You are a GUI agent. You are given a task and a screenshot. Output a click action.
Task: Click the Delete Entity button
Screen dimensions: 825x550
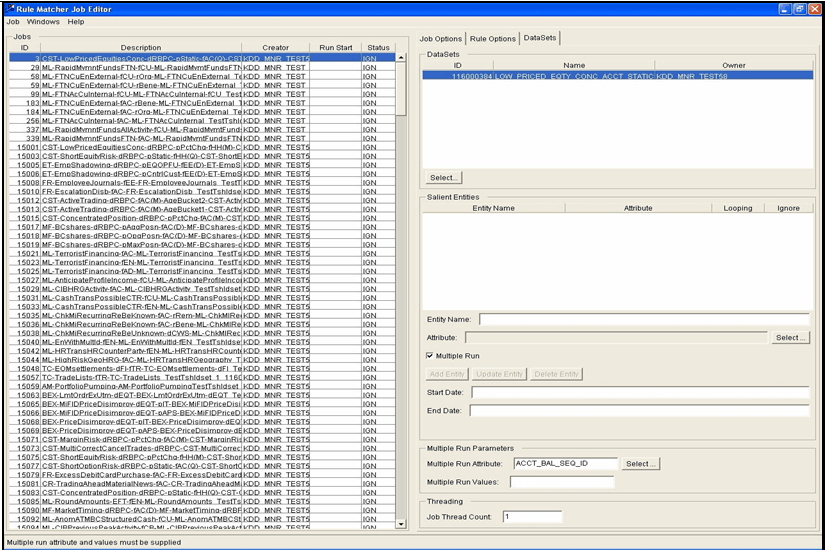coord(556,374)
